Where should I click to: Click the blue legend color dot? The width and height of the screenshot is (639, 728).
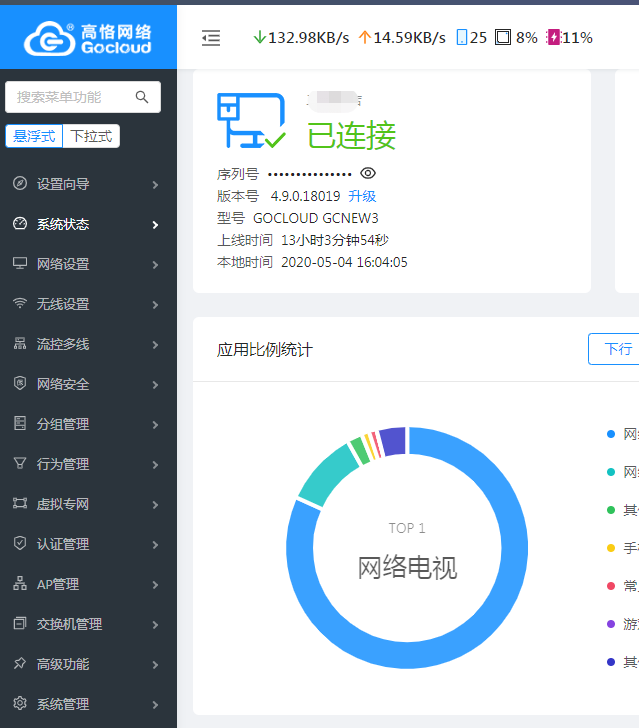pyautogui.click(x=610, y=434)
